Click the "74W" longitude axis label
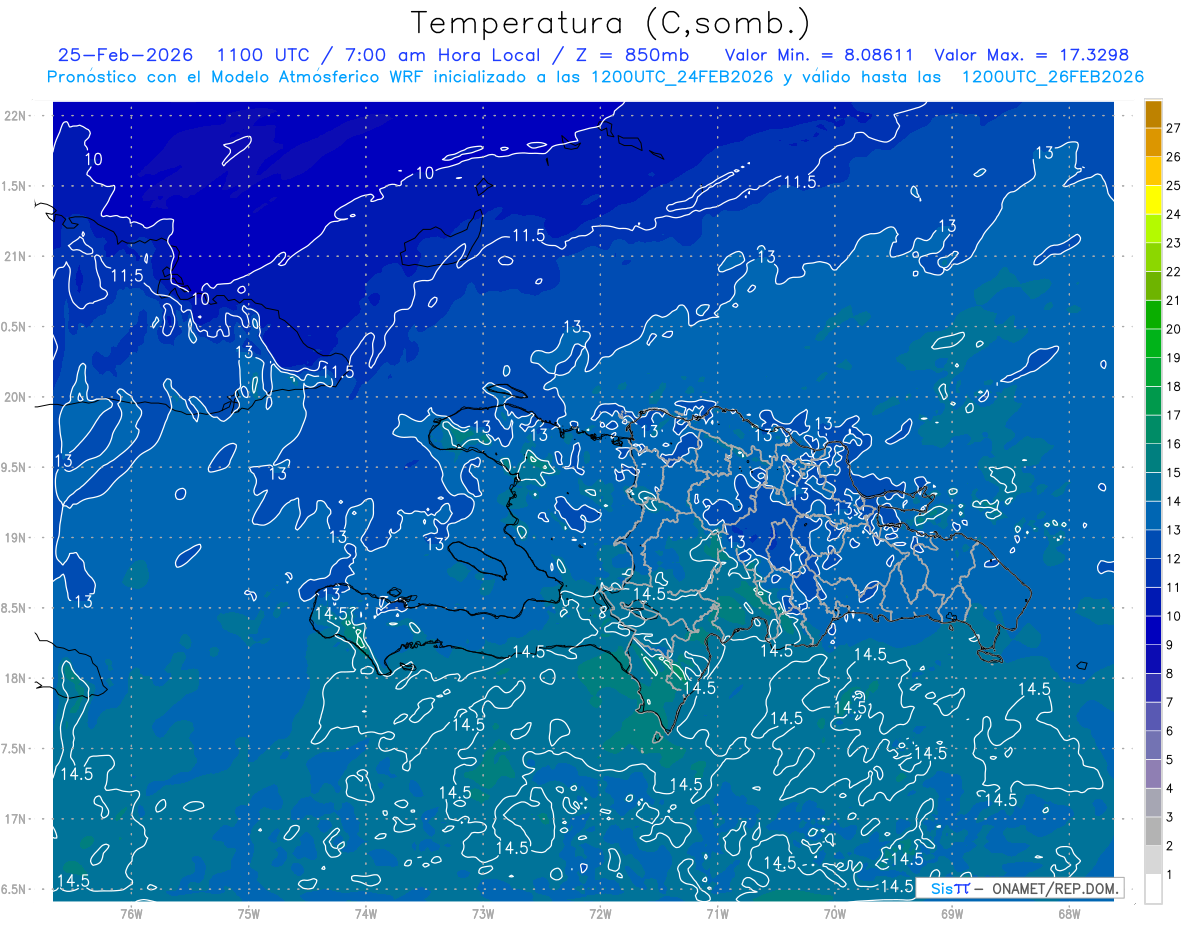The height and width of the screenshot is (927, 1200). click(366, 913)
